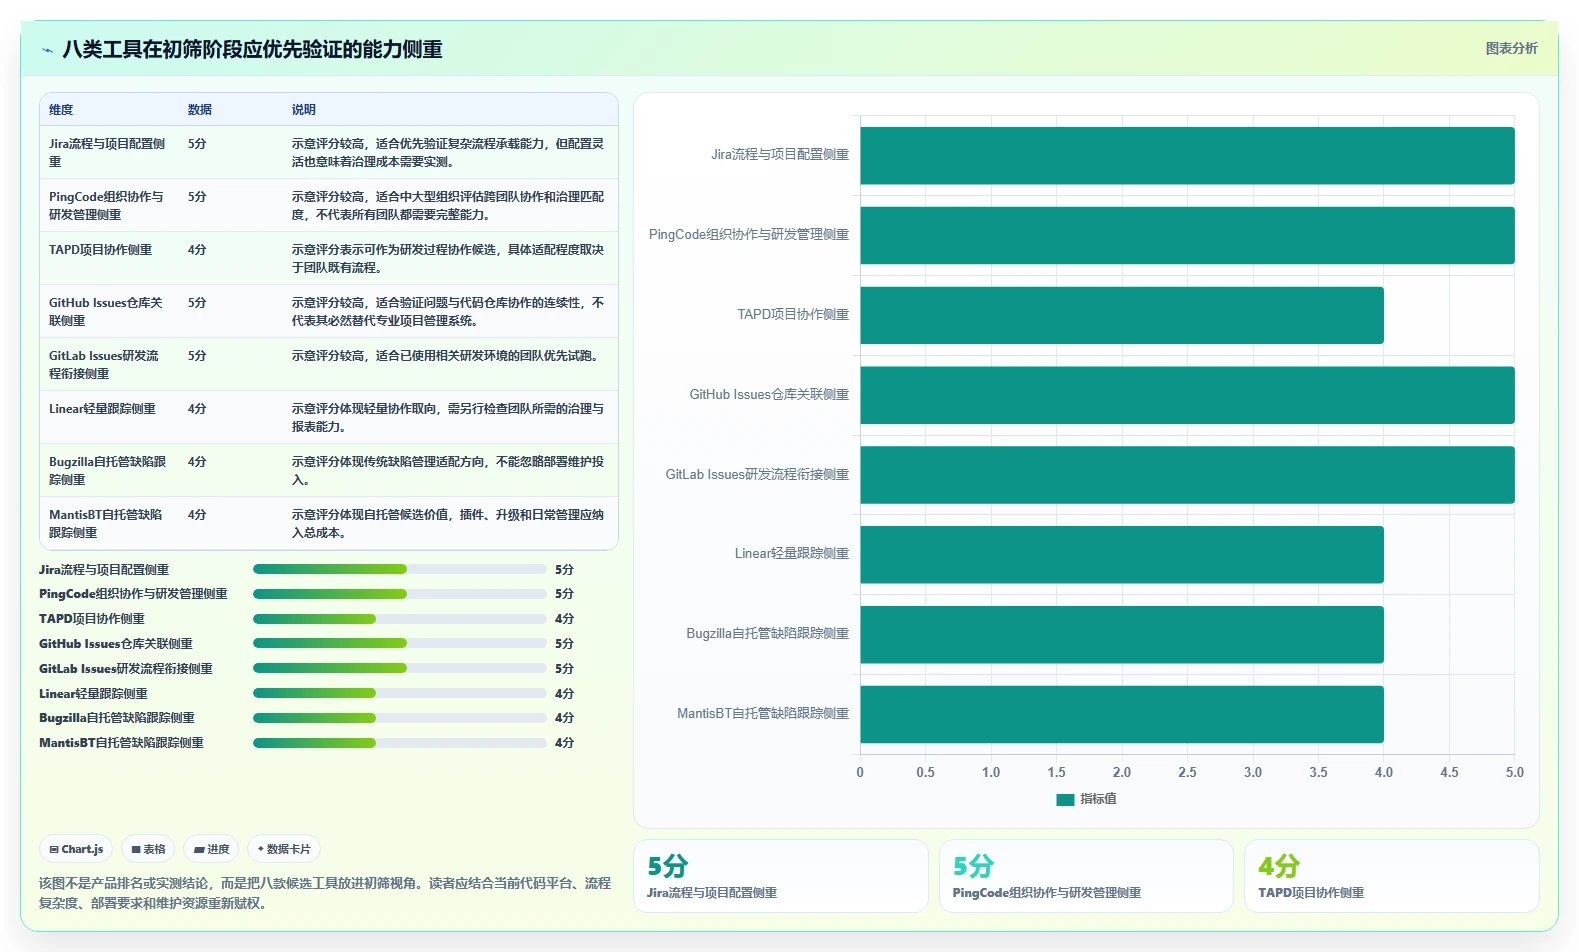Click the description starting 示意评分较高，适合已使用相关研发环境
The height and width of the screenshot is (952, 1579).
coord(445,356)
